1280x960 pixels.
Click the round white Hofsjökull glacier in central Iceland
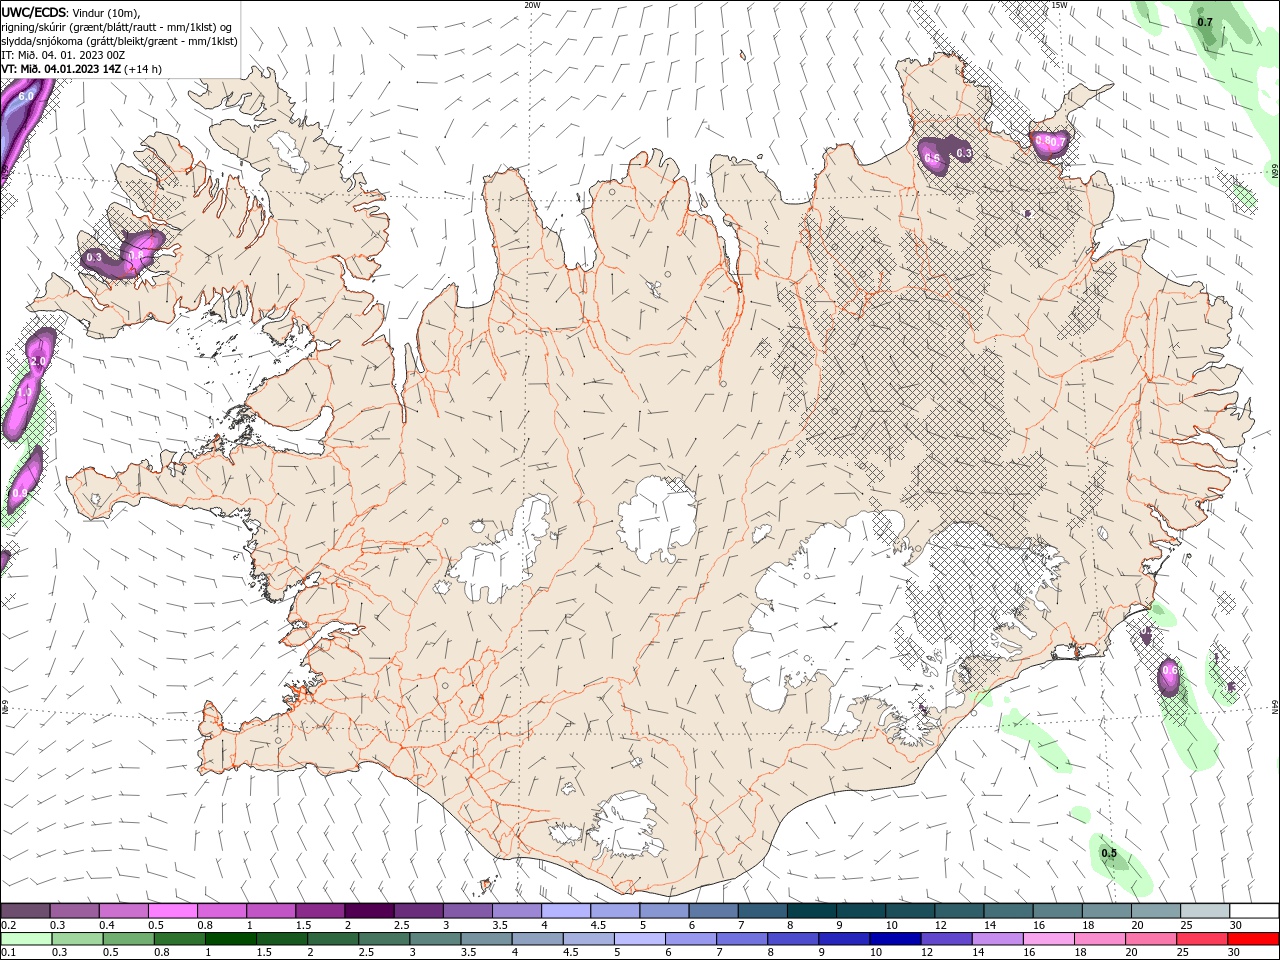(x=657, y=520)
